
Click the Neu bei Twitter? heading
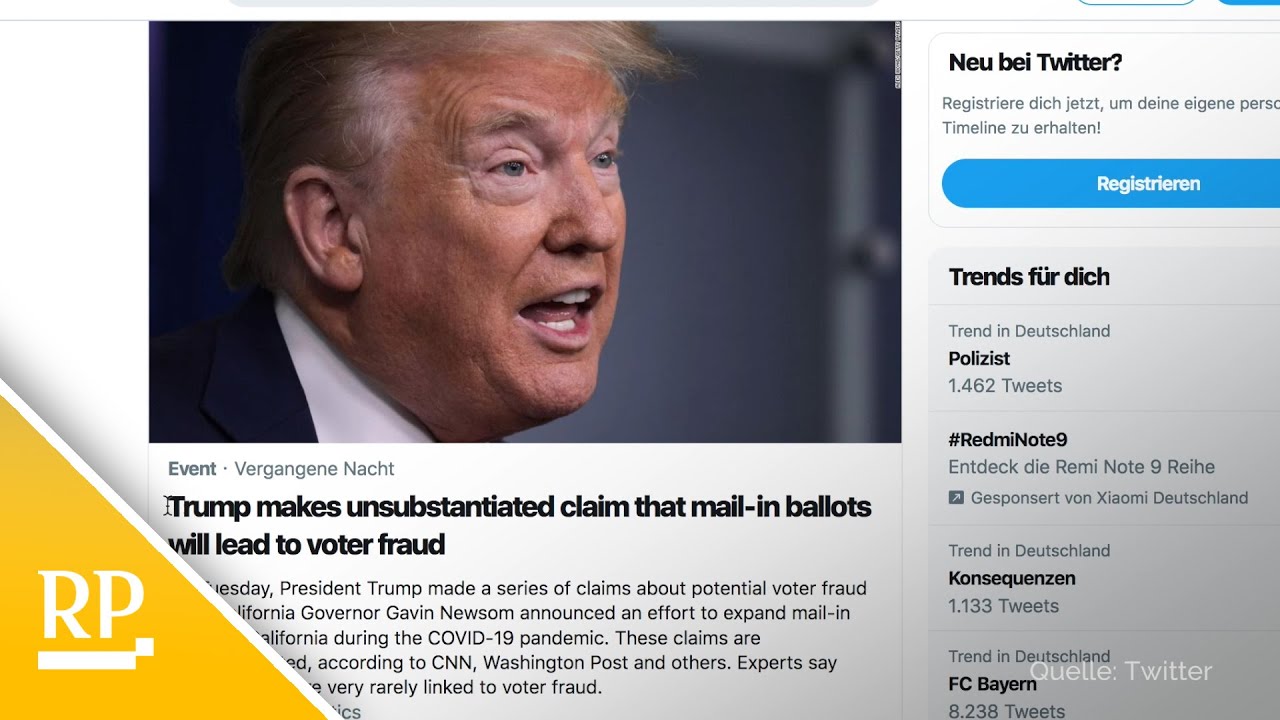(1035, 62)
